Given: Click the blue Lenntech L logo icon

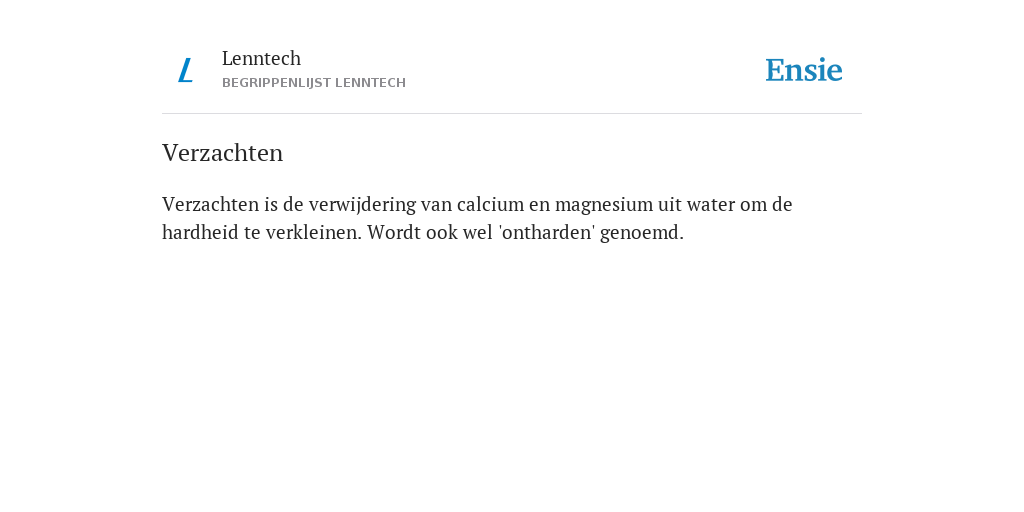Looking at the screenshot, I should [x=185, y=70].
